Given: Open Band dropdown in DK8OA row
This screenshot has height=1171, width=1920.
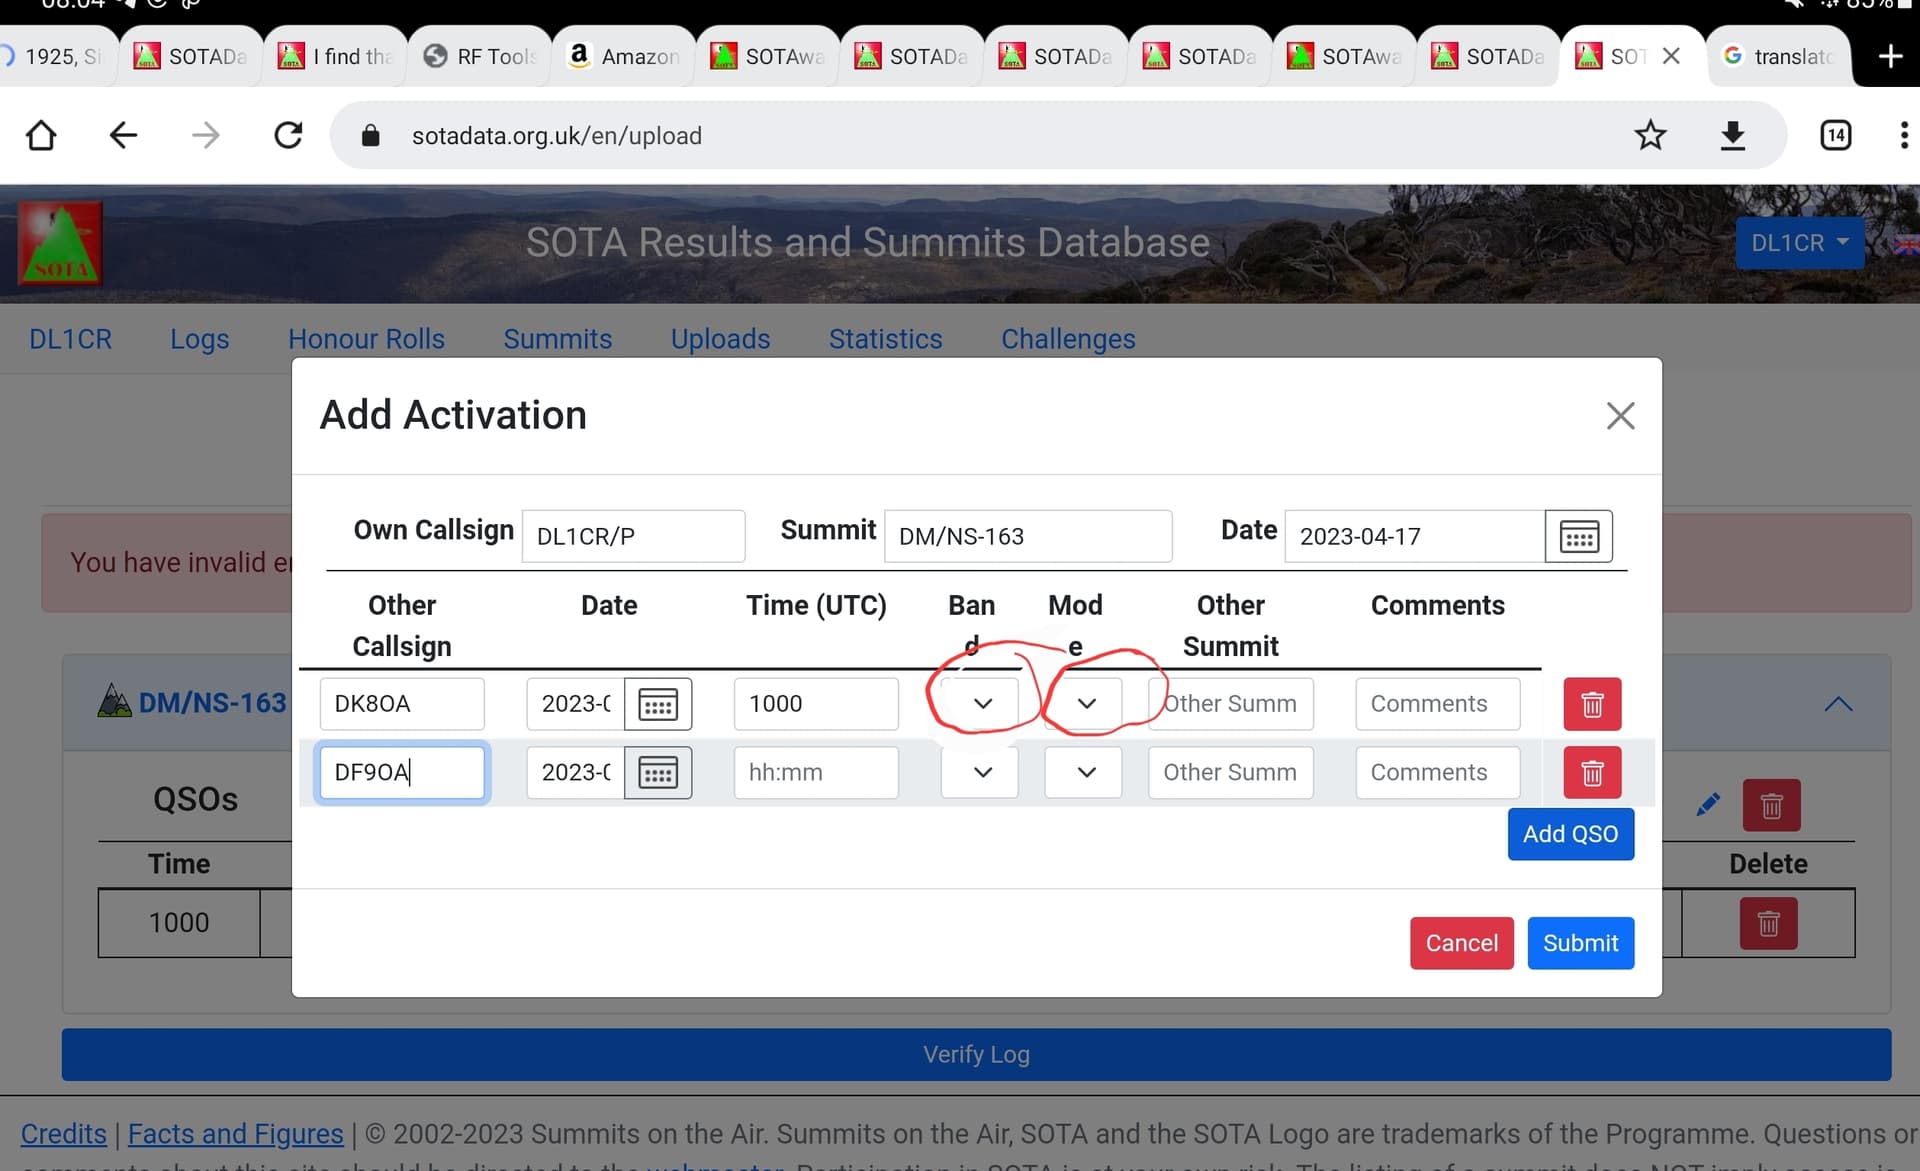Looking at the screenshot, I should tap(981, 704).
